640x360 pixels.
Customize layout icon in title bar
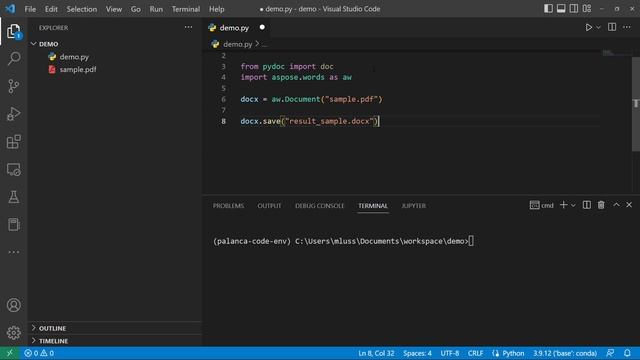pyautogui.click(x=587, y=9)
